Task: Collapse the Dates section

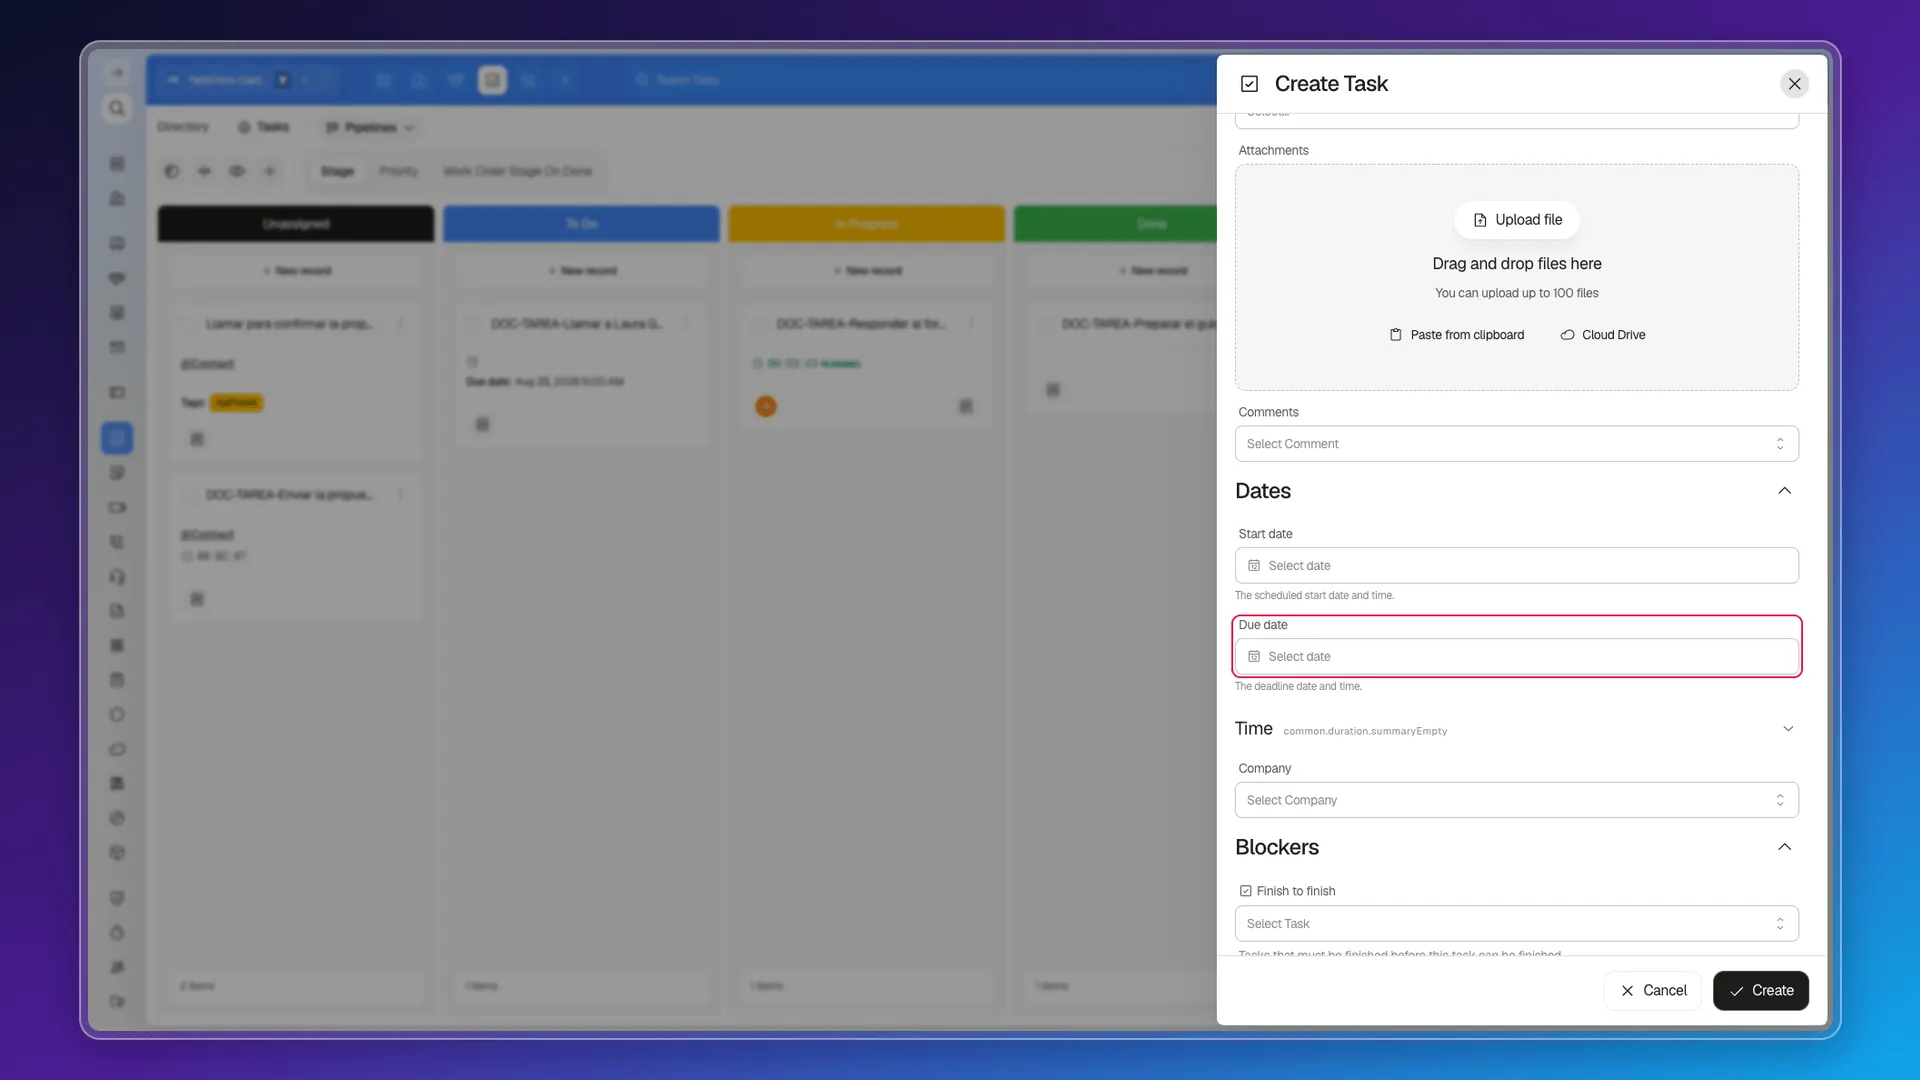Action: coord(1784,491)
